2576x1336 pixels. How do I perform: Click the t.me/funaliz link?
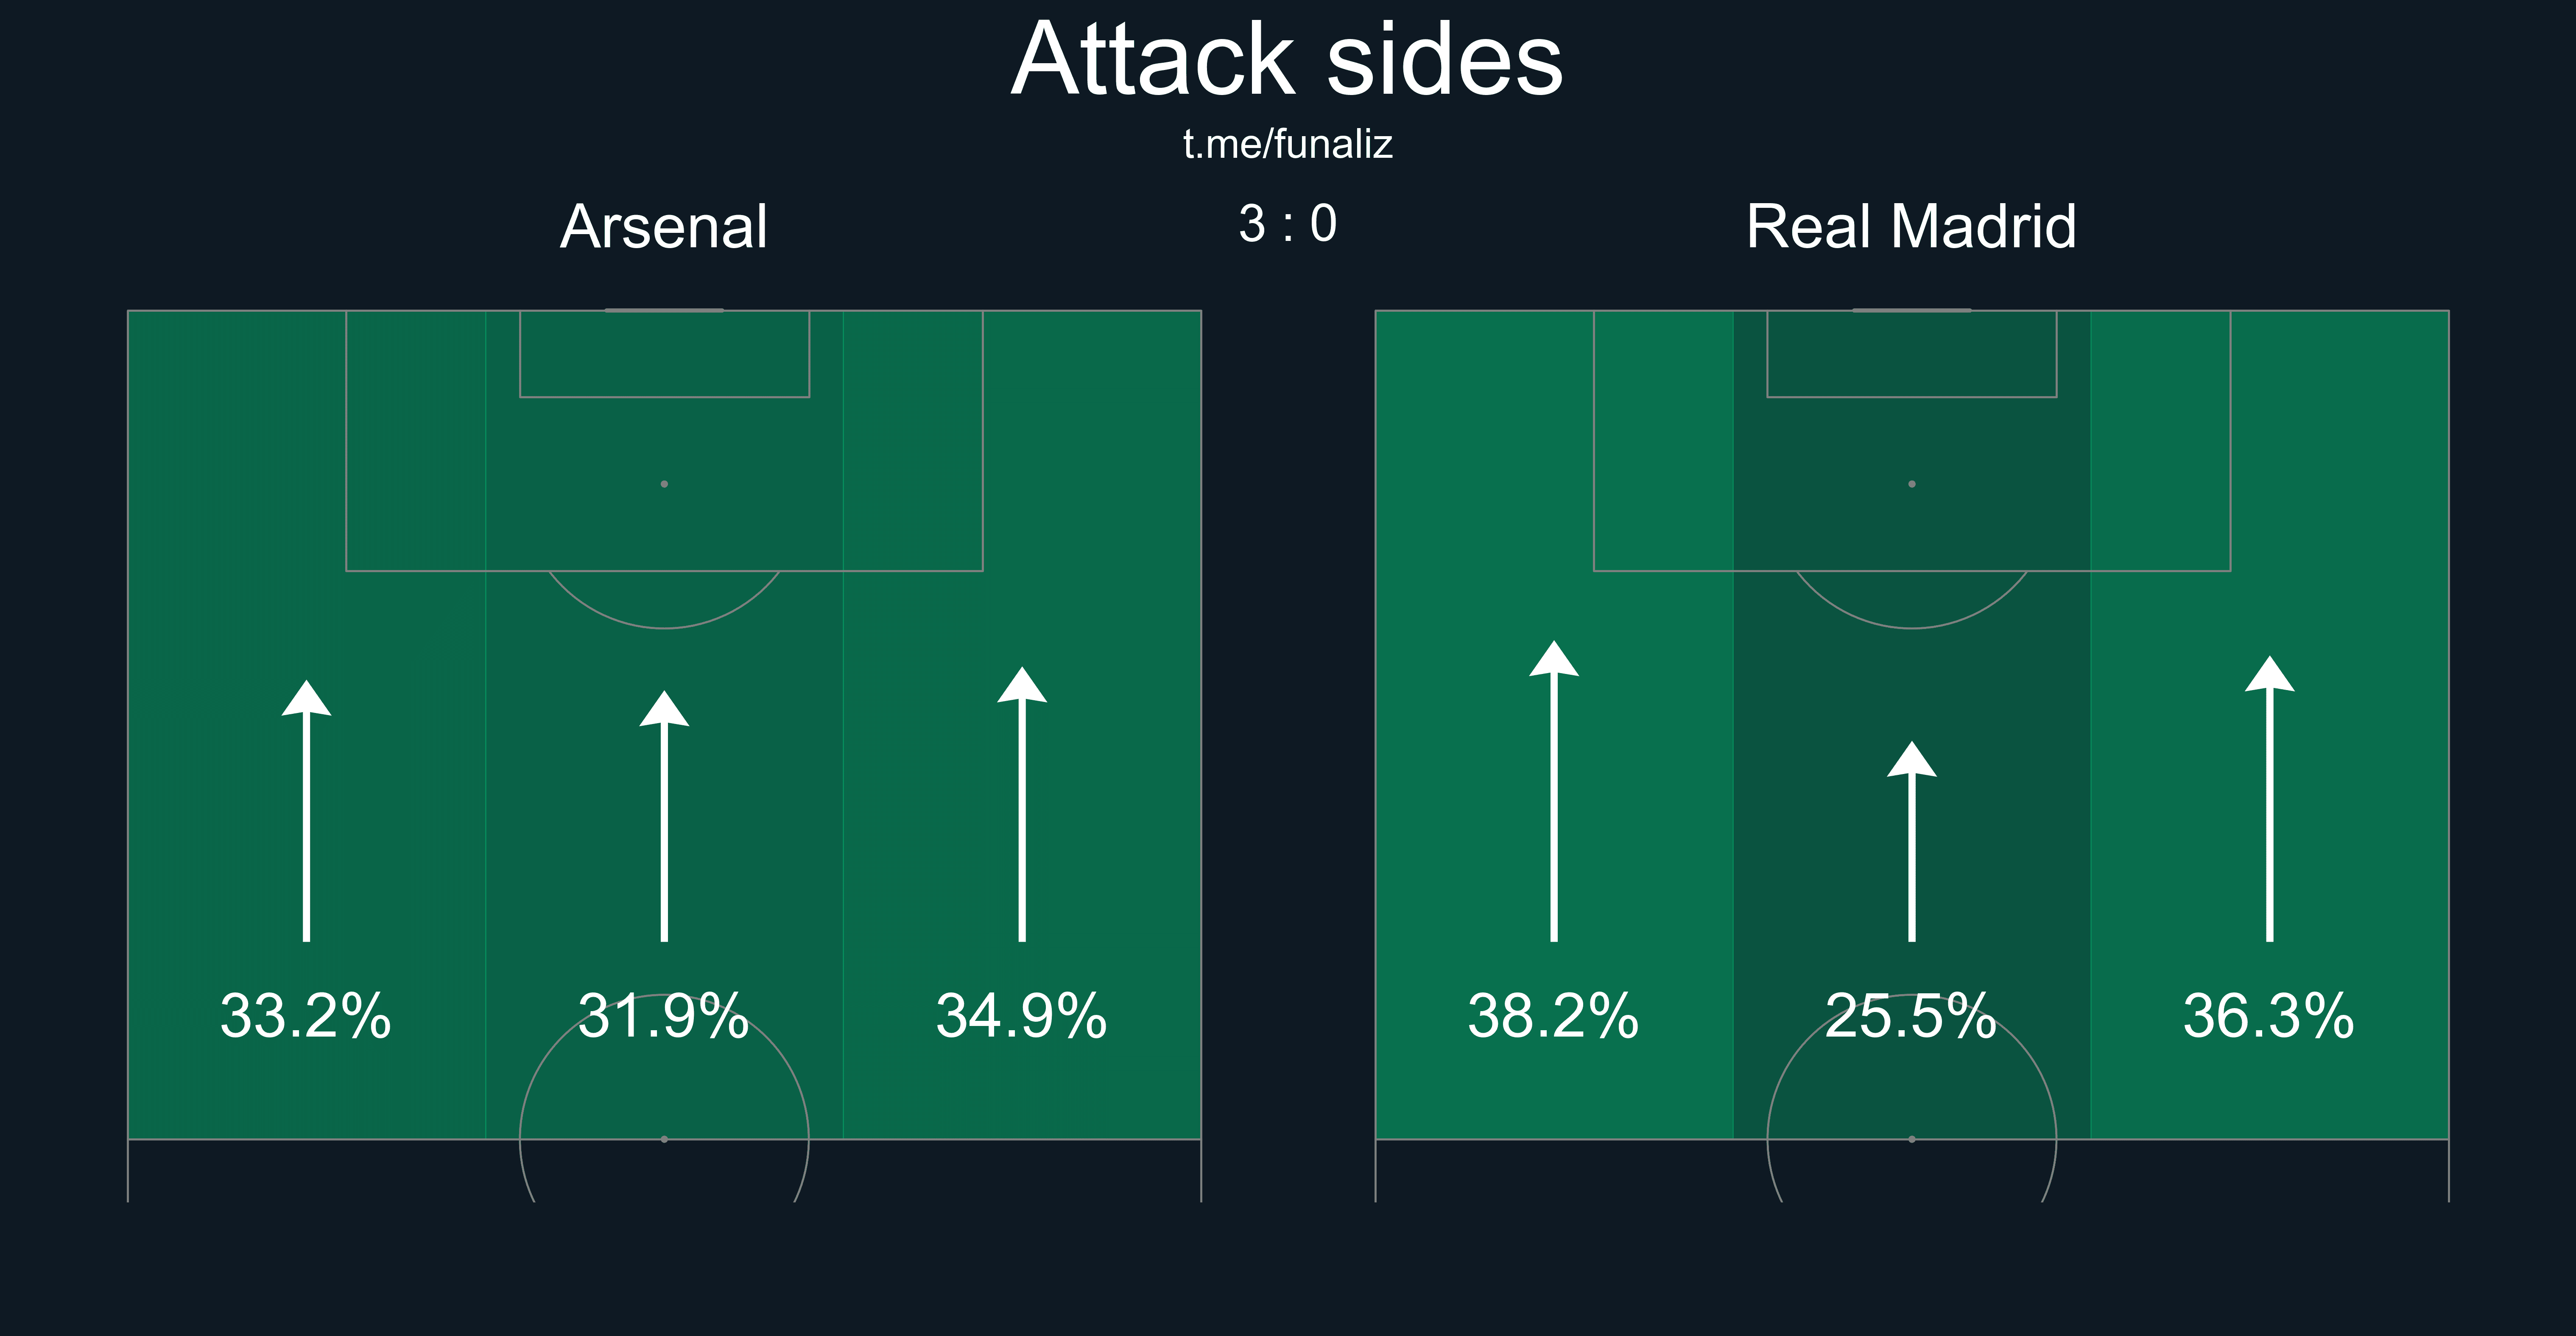1287,145
